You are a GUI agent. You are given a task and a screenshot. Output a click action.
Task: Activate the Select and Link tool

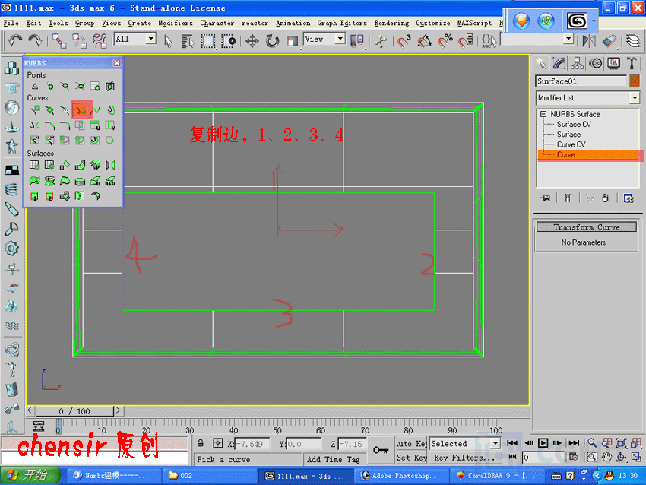click(x=59, y=41)
